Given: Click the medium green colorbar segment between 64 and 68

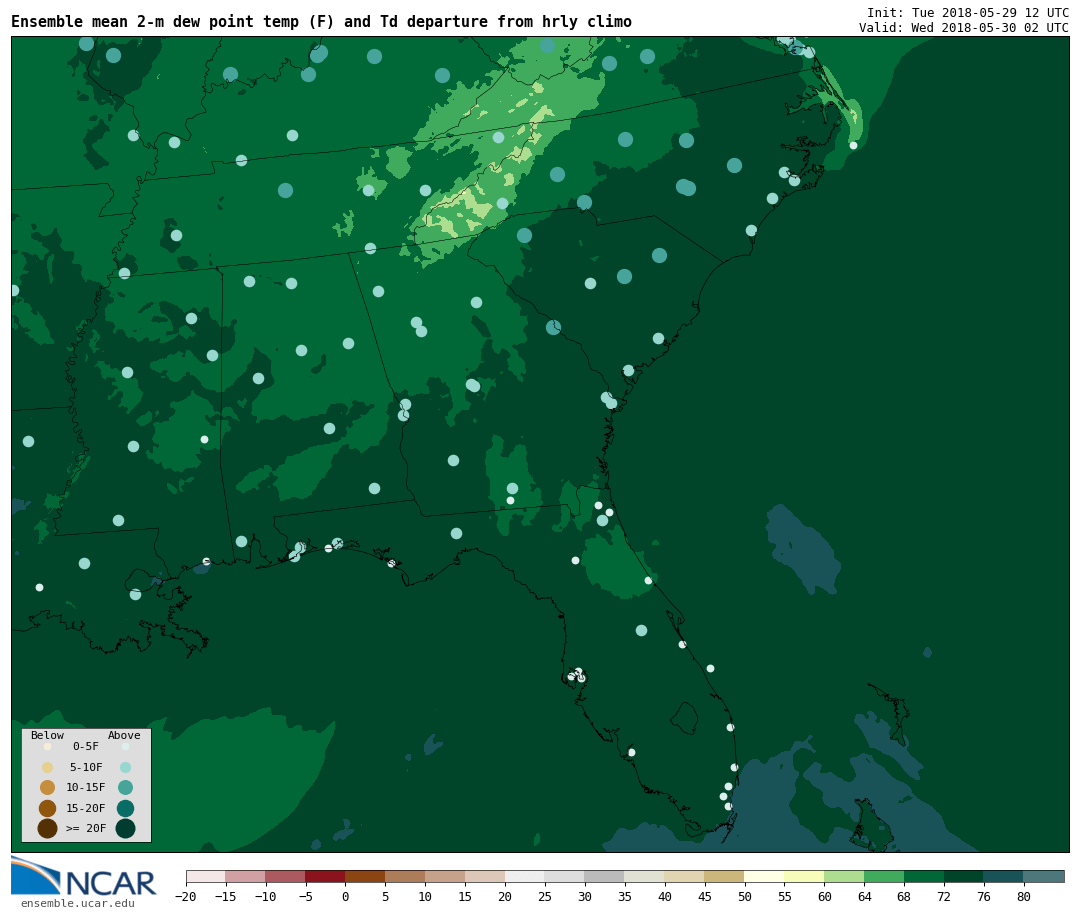Looking at the screenshot, I should pos(884,876).
